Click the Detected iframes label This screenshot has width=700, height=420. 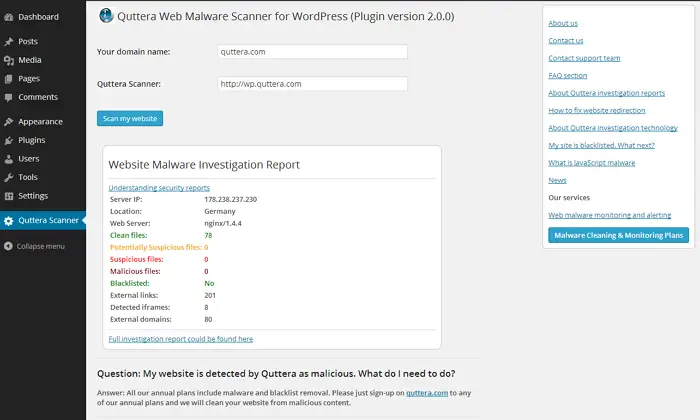point(140,308)
